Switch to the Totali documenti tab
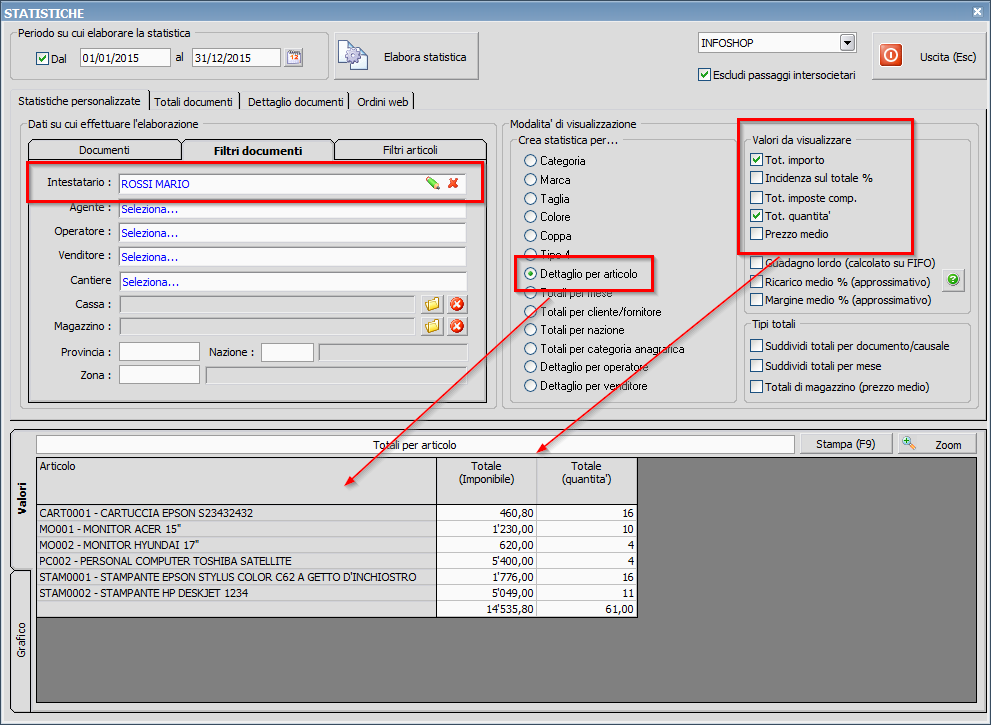Screen dimensions: 991x725 [195, 101]
